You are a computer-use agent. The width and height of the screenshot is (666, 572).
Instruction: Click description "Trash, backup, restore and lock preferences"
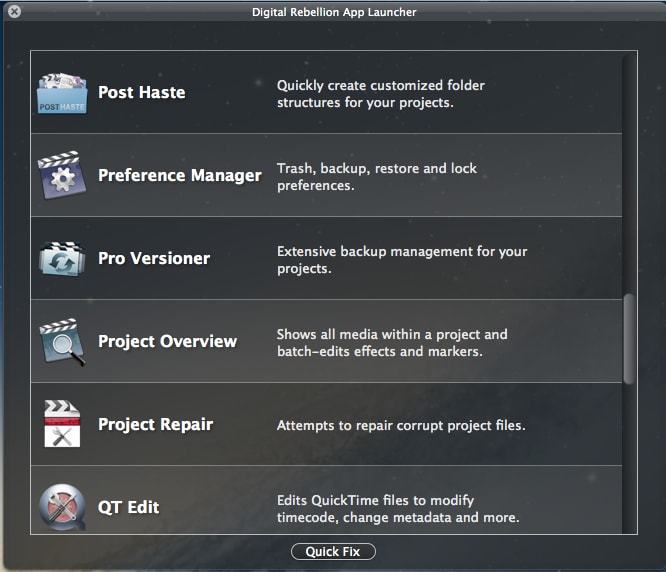click(x=377, y=177)
